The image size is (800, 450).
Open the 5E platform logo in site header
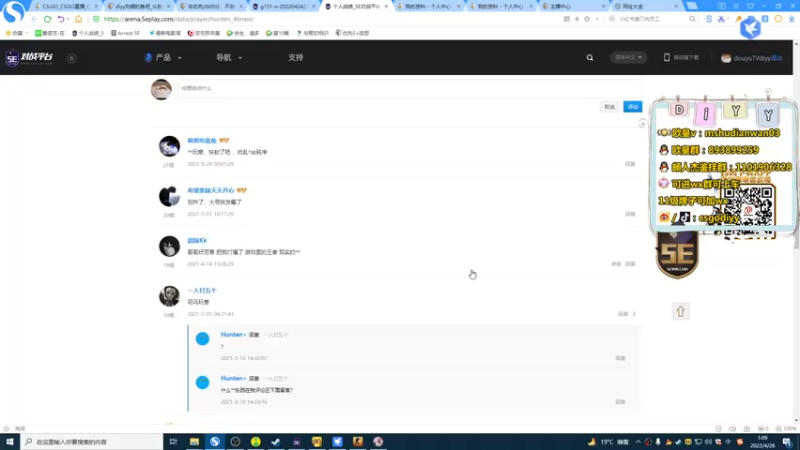pos(29,57)
